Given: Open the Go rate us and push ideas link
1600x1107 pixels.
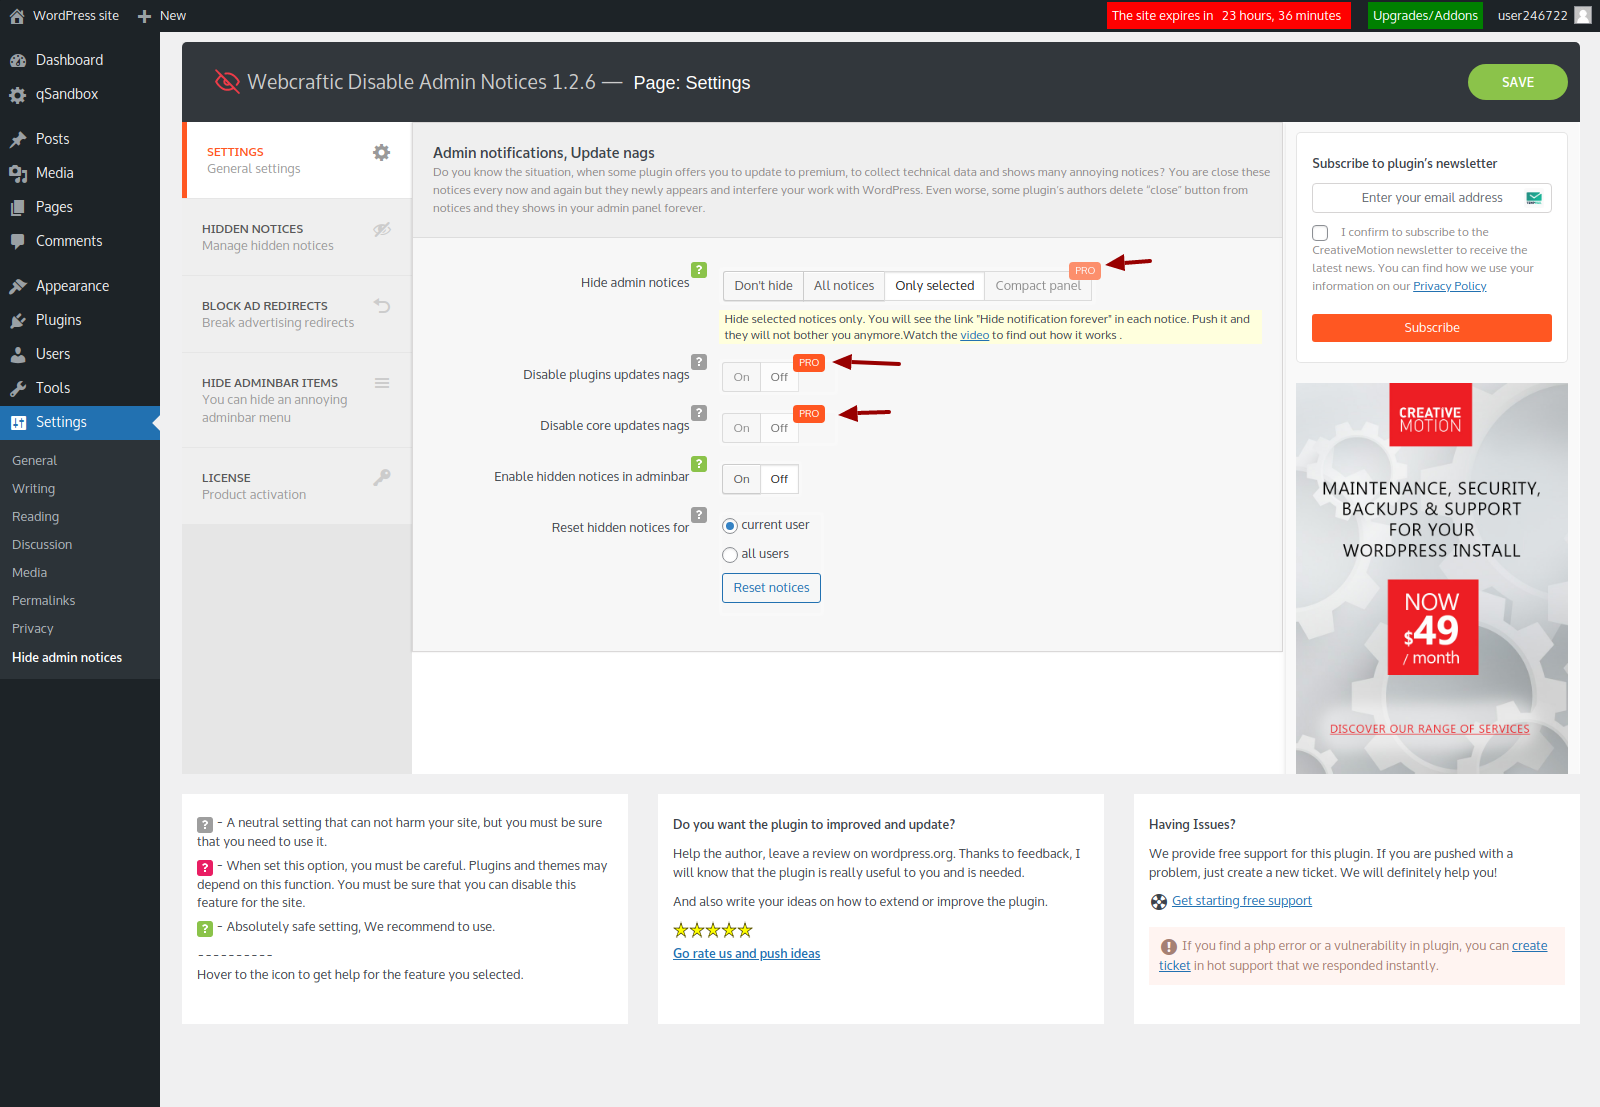Looking at the screenshot, I should tap(746, 953).
